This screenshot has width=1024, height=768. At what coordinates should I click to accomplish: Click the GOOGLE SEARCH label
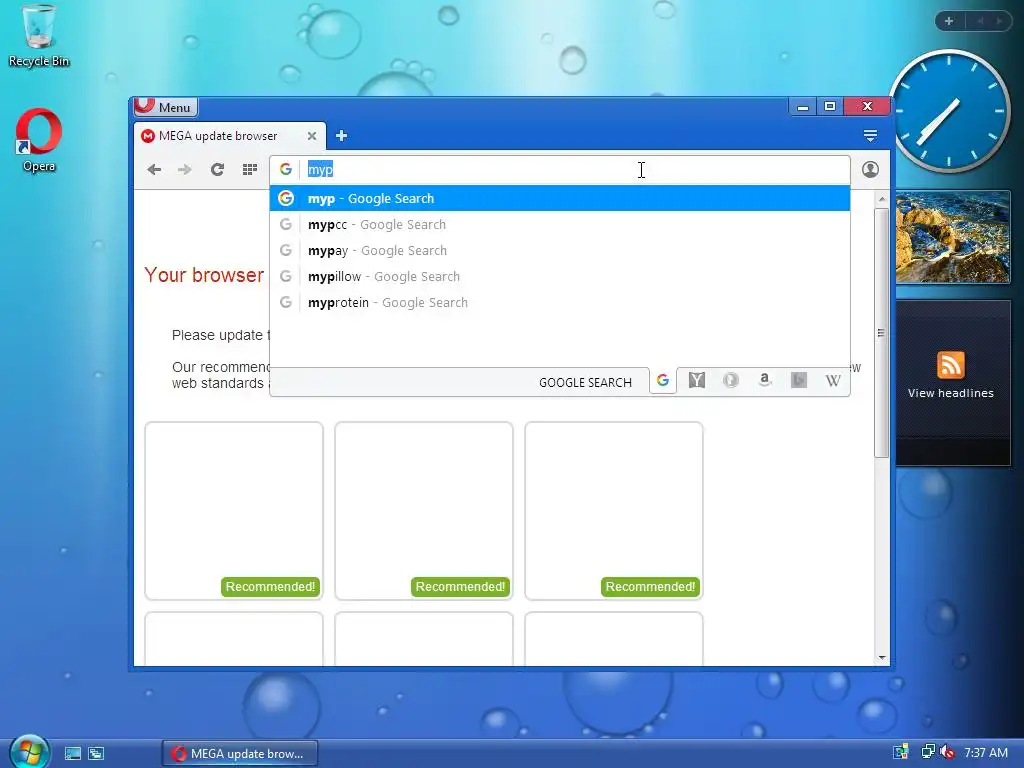585,383
